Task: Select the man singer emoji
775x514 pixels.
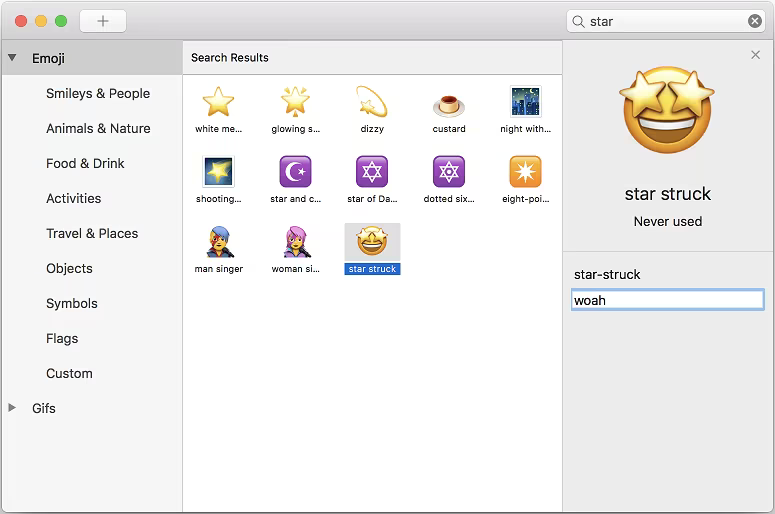Action: tap(219, 242)
